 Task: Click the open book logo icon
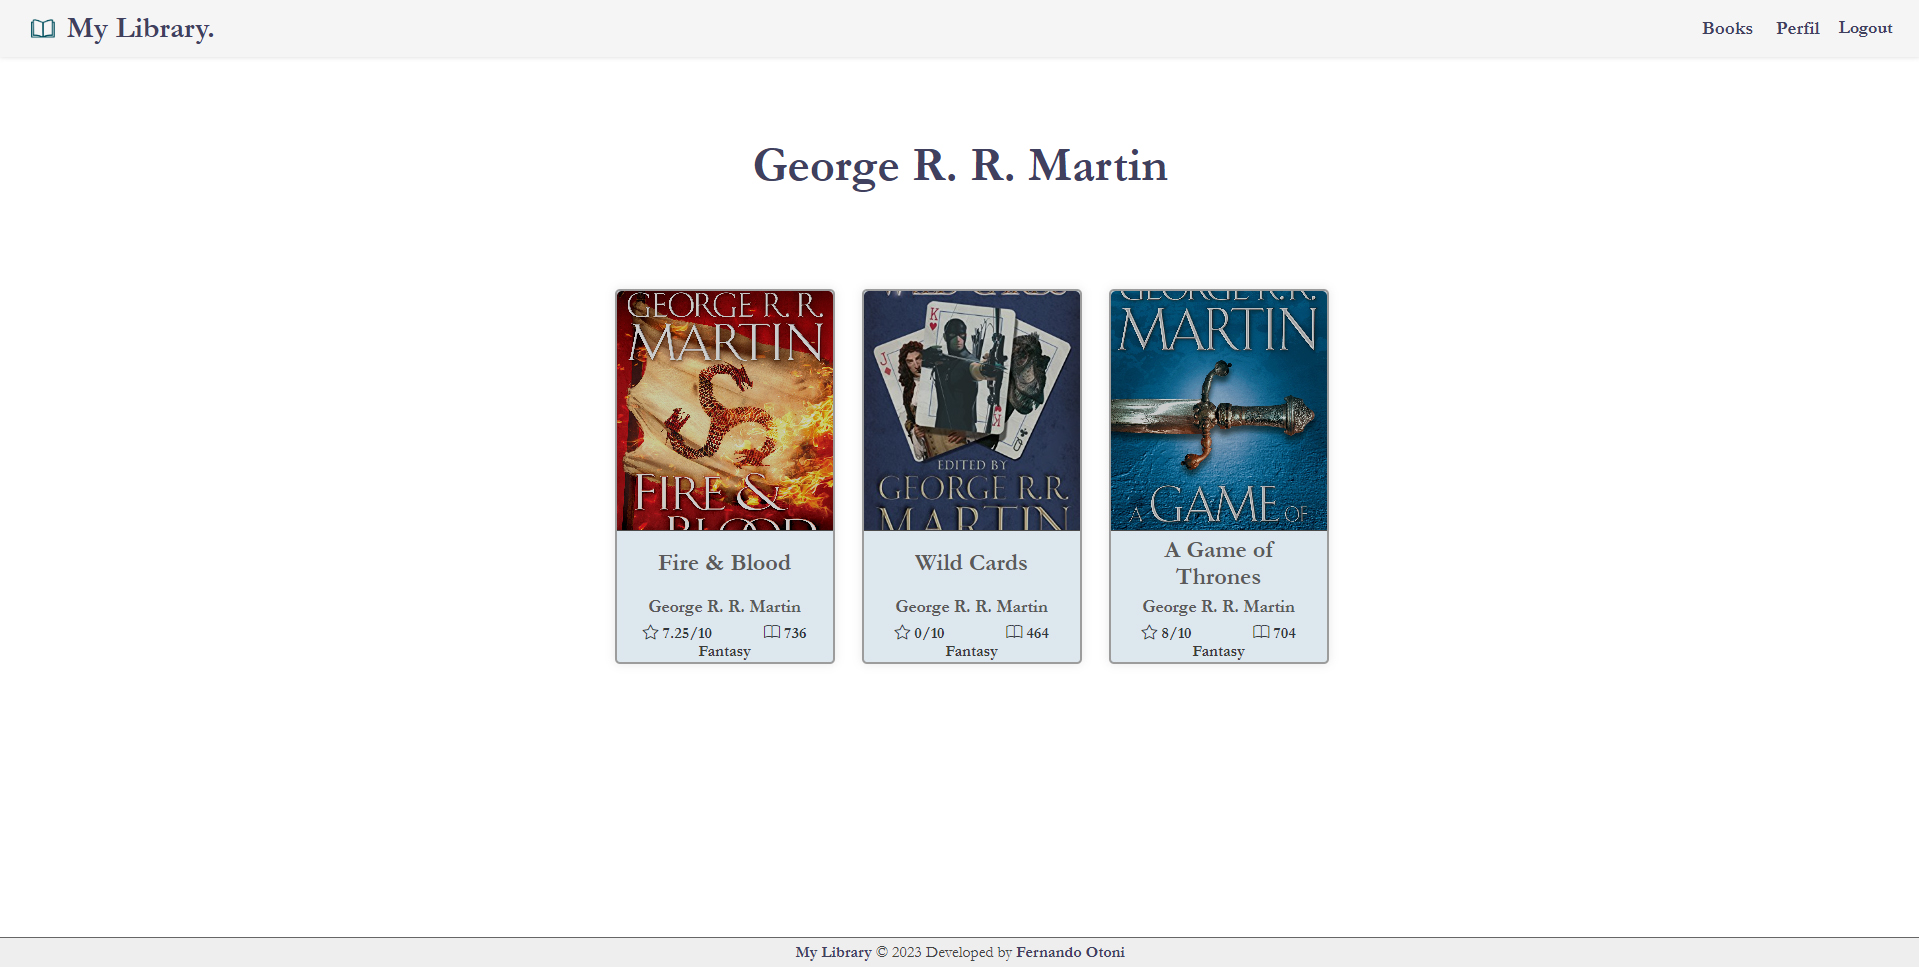click(42, 28)
